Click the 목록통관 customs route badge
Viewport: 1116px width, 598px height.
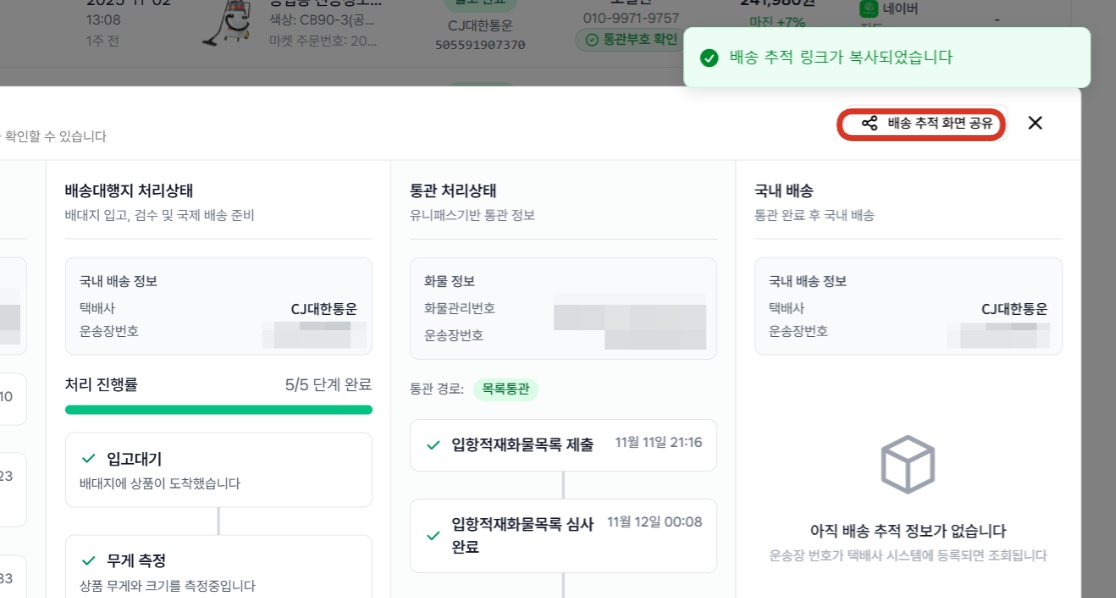[505, 389]
